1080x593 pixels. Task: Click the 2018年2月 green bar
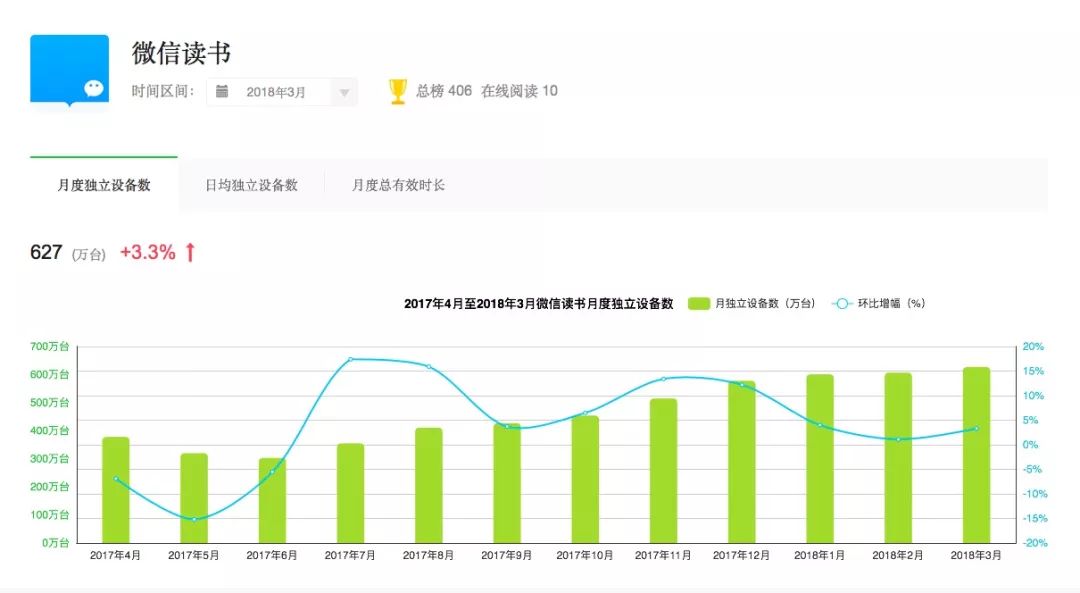[x=898, y=458]
